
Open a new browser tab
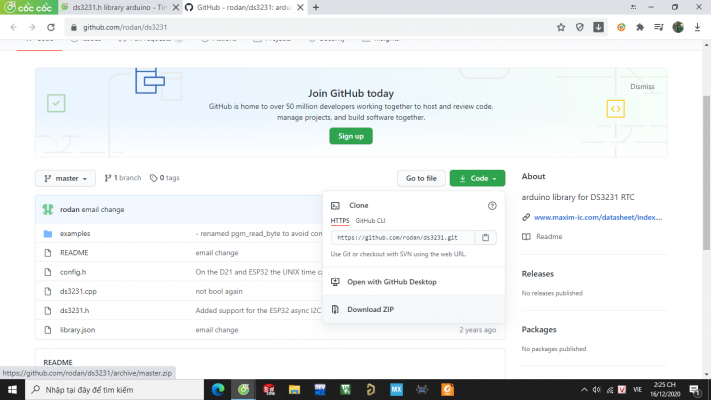[x=316, y=7]
